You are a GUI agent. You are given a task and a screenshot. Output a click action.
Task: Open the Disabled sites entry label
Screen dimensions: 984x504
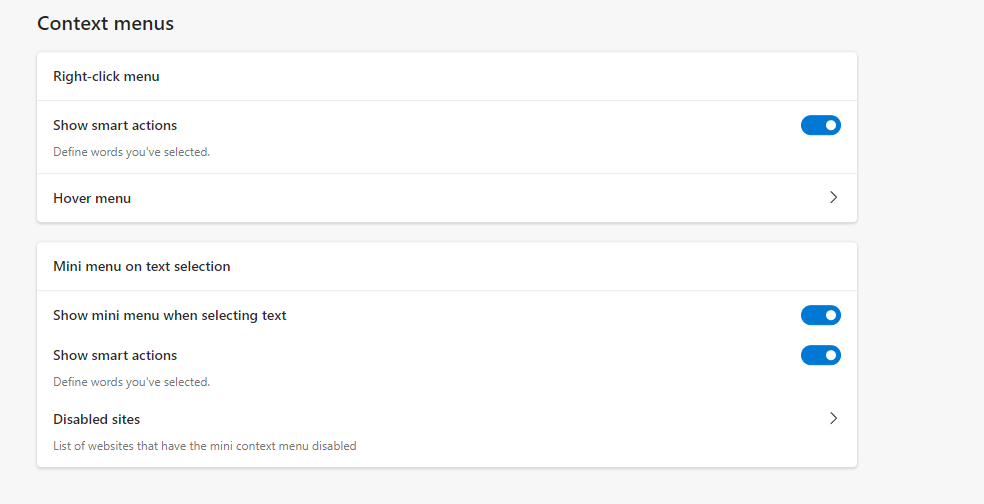click(97, 419)
